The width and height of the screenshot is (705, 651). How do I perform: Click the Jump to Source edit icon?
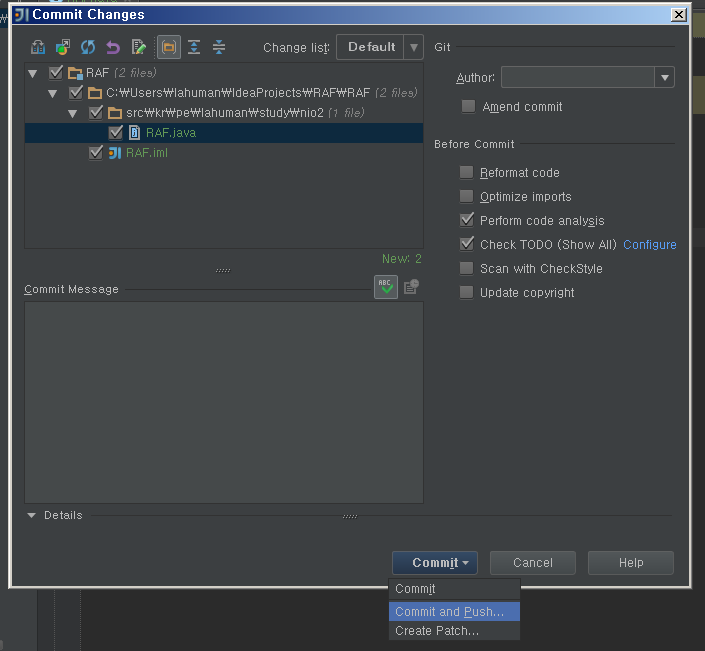(138, 47)
